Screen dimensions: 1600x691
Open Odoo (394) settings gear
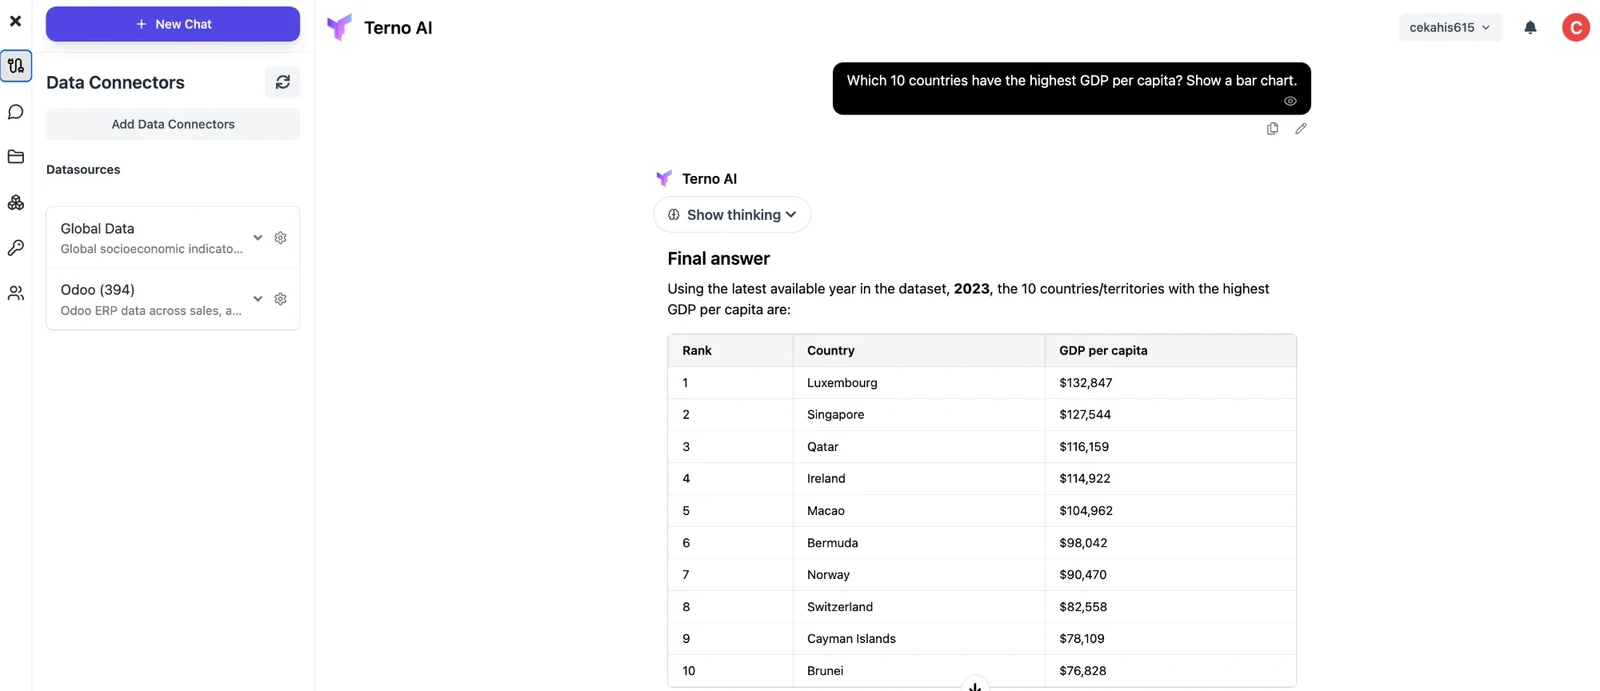coord(281,299)
